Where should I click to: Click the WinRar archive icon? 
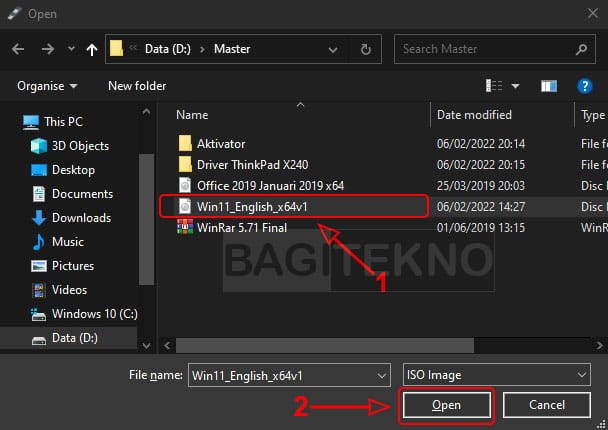coord(185,227)
